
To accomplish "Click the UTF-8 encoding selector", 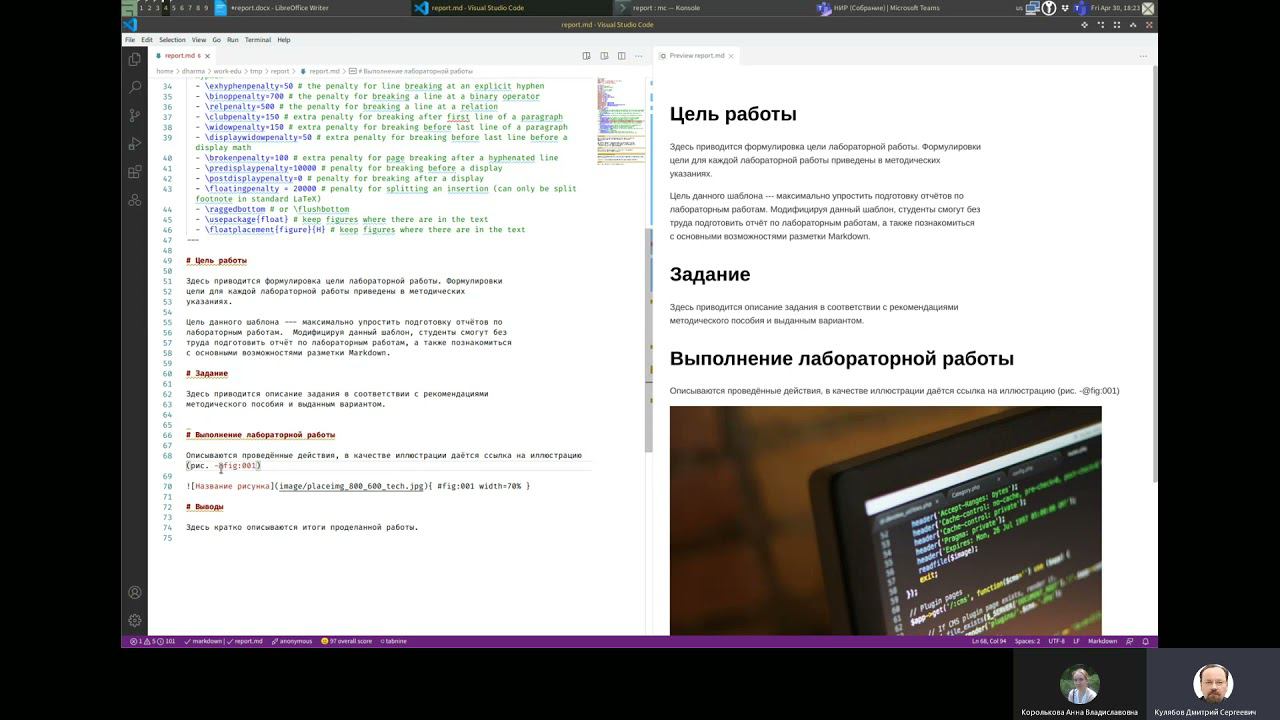I will click(x=1057, y=641).
